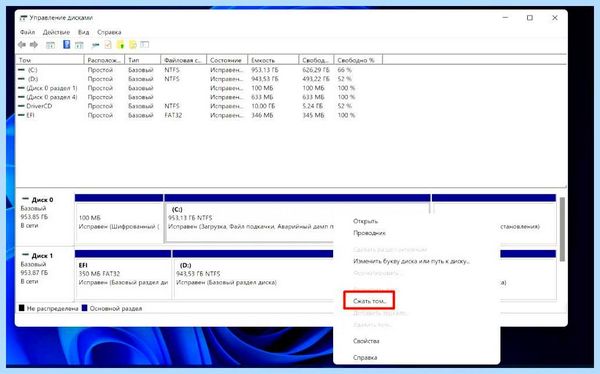The width and height of the screenshot is (600, 374).
Task: Toggle the console tree toolbar icon
Action: (50, 45)
